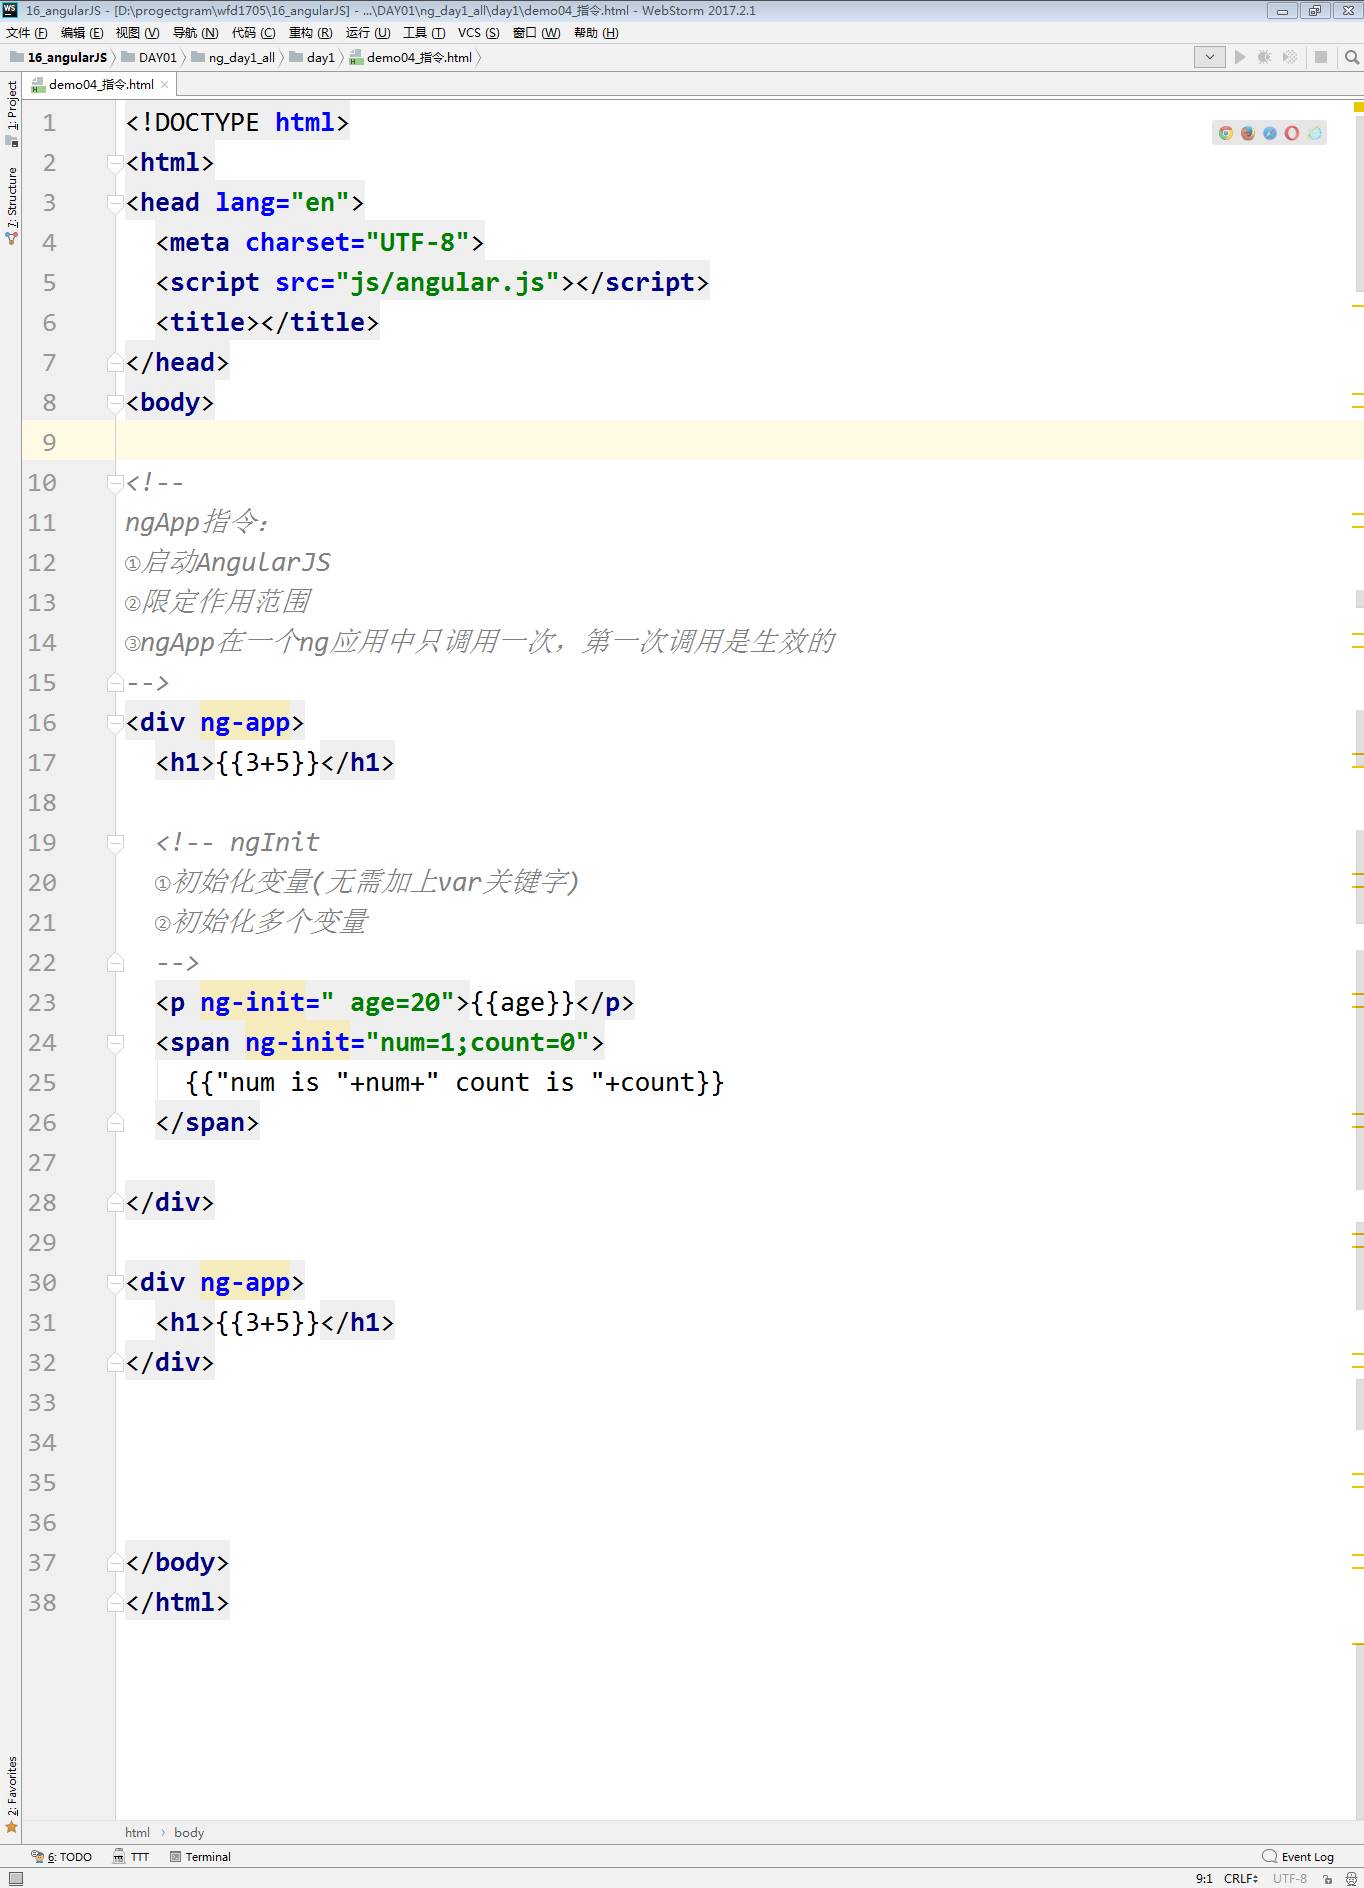Open page in Chrome browser icon
This screenshot has width=1364, height=1888.
1225,133
